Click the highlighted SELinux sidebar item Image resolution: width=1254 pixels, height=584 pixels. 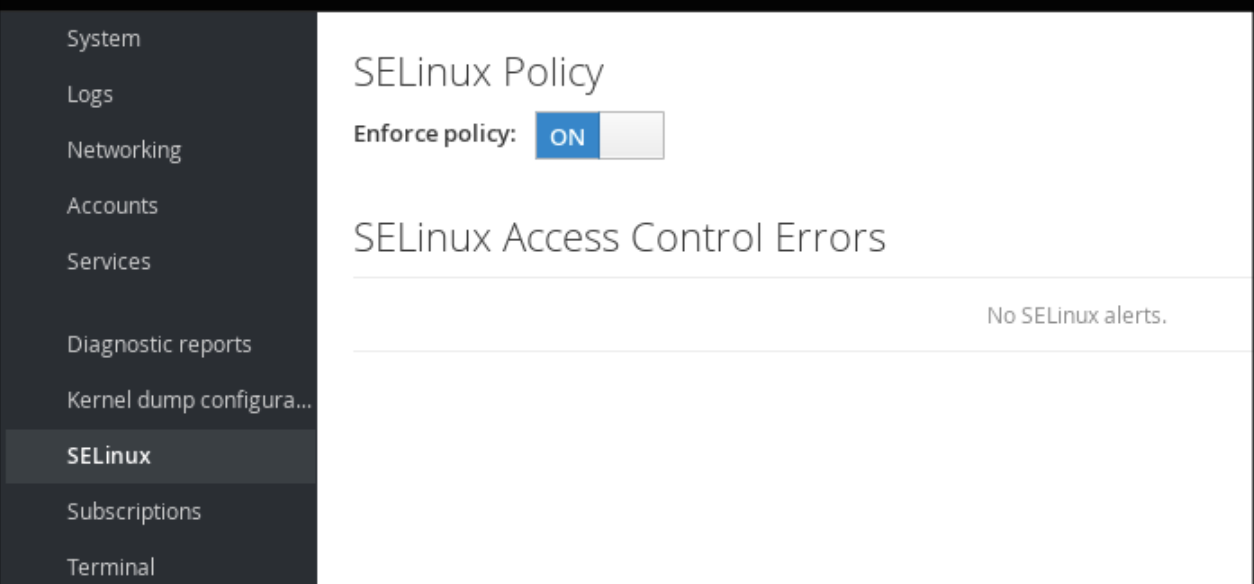(x=109, y=456)
